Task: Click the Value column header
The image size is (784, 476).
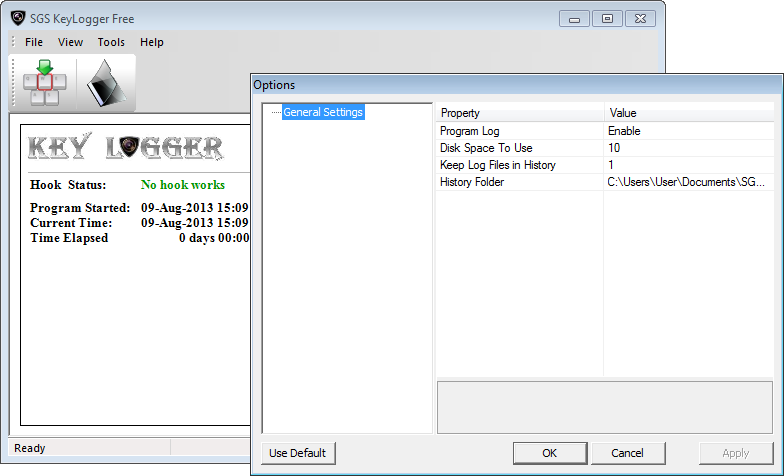Action: click(689, 113)
